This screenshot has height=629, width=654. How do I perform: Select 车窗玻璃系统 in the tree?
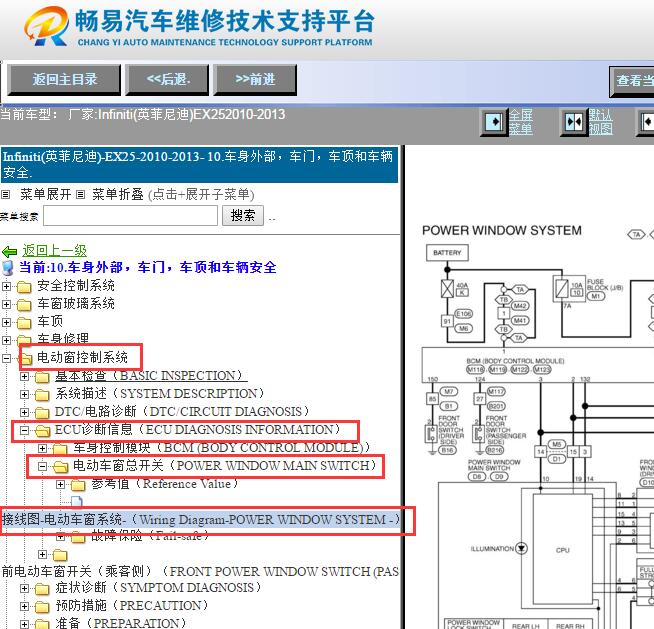tap(76, 304)
